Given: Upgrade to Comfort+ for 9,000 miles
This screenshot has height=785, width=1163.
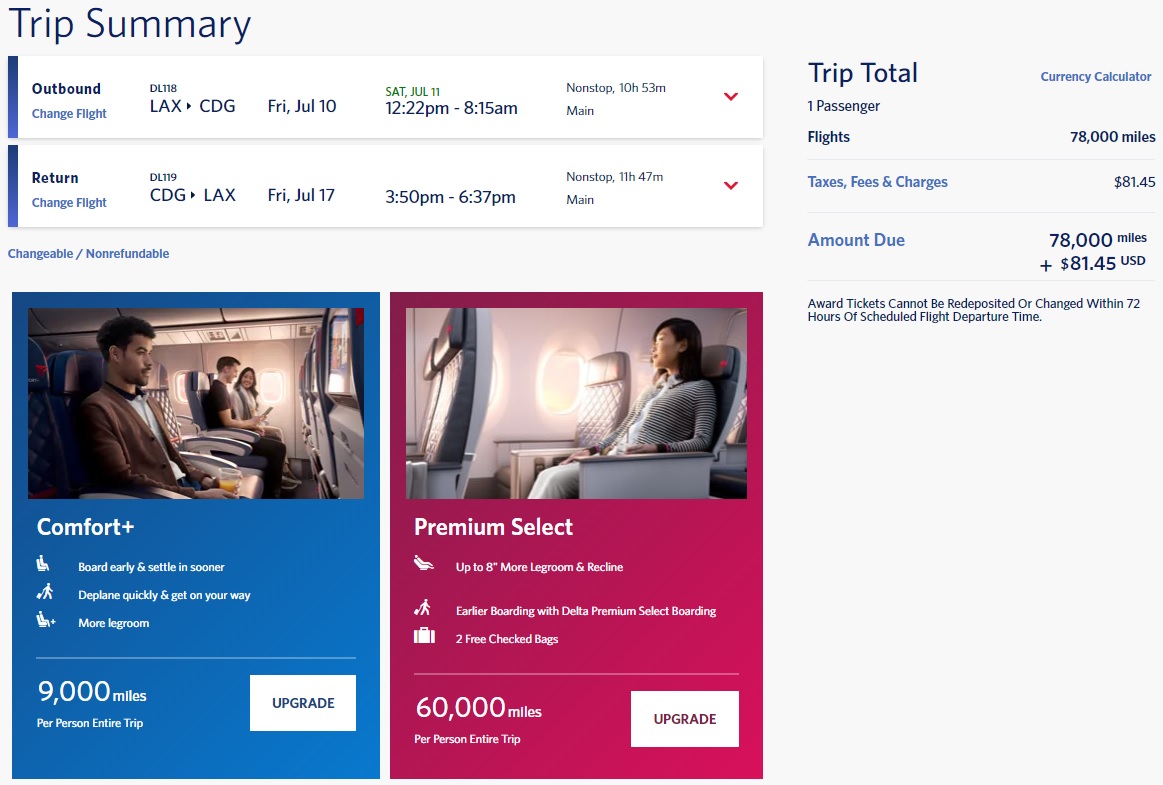Looking at the screenshot, I should coord(303,703).
